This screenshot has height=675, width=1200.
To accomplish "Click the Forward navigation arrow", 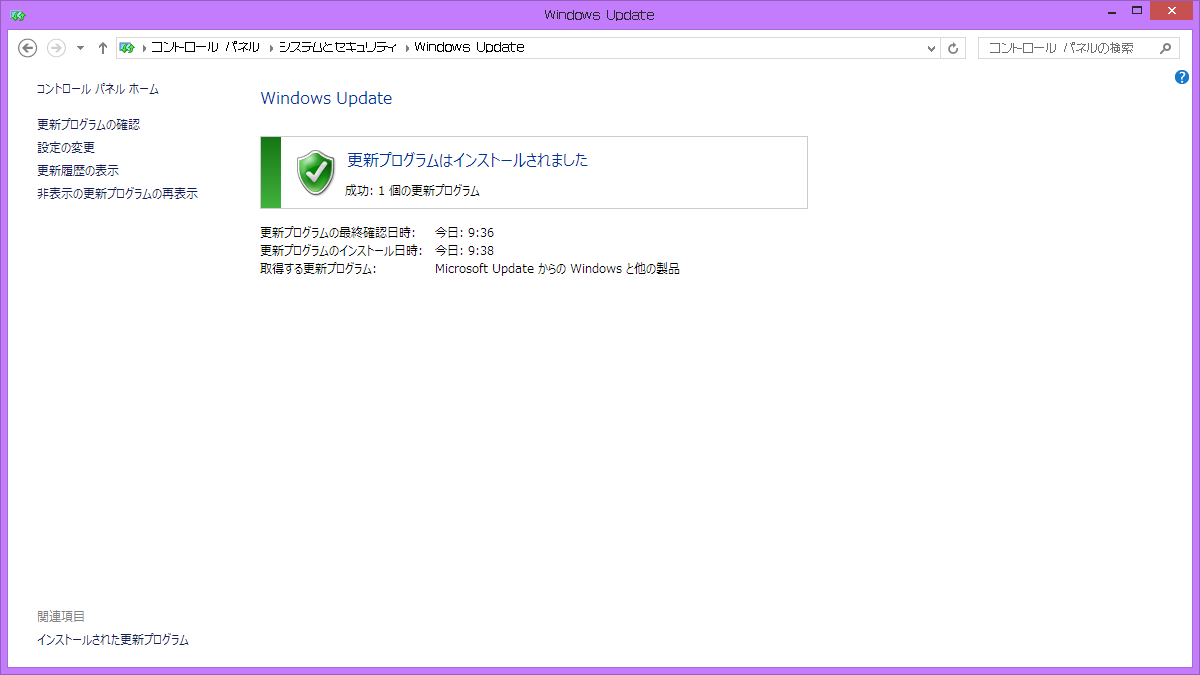I will click(x=56, y=47).
